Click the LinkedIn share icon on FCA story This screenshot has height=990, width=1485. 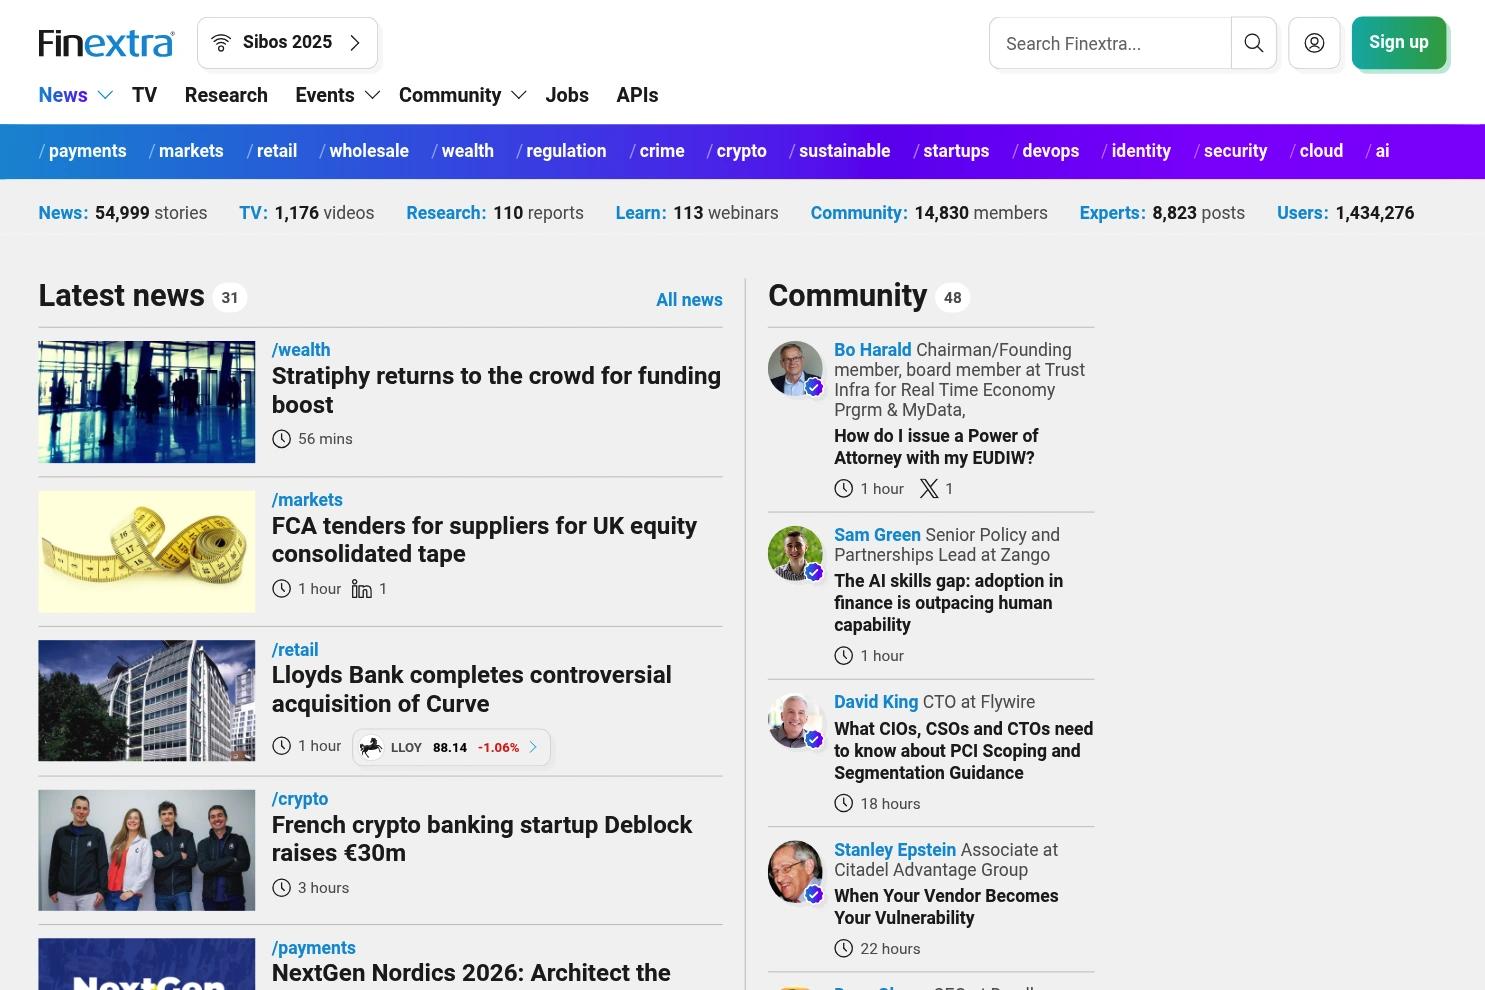[x=361, y=589]
